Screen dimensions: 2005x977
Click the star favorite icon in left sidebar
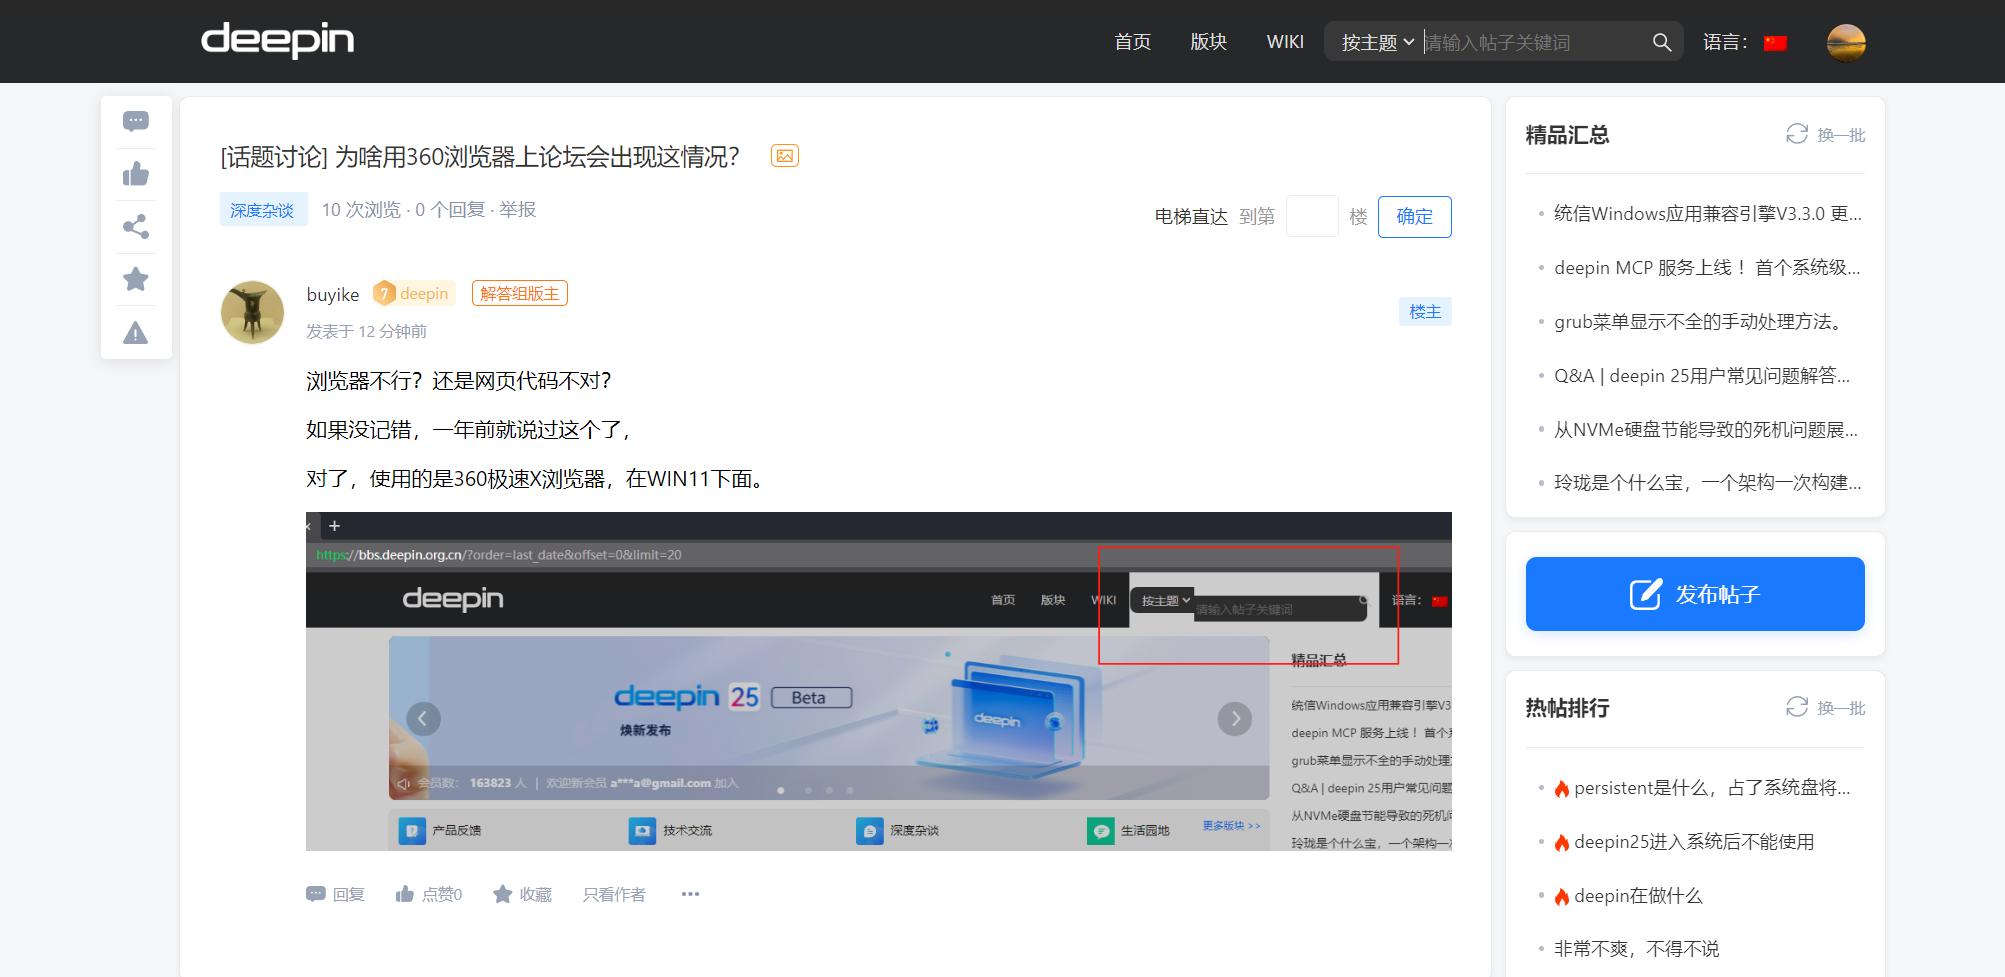click(136, 279)
